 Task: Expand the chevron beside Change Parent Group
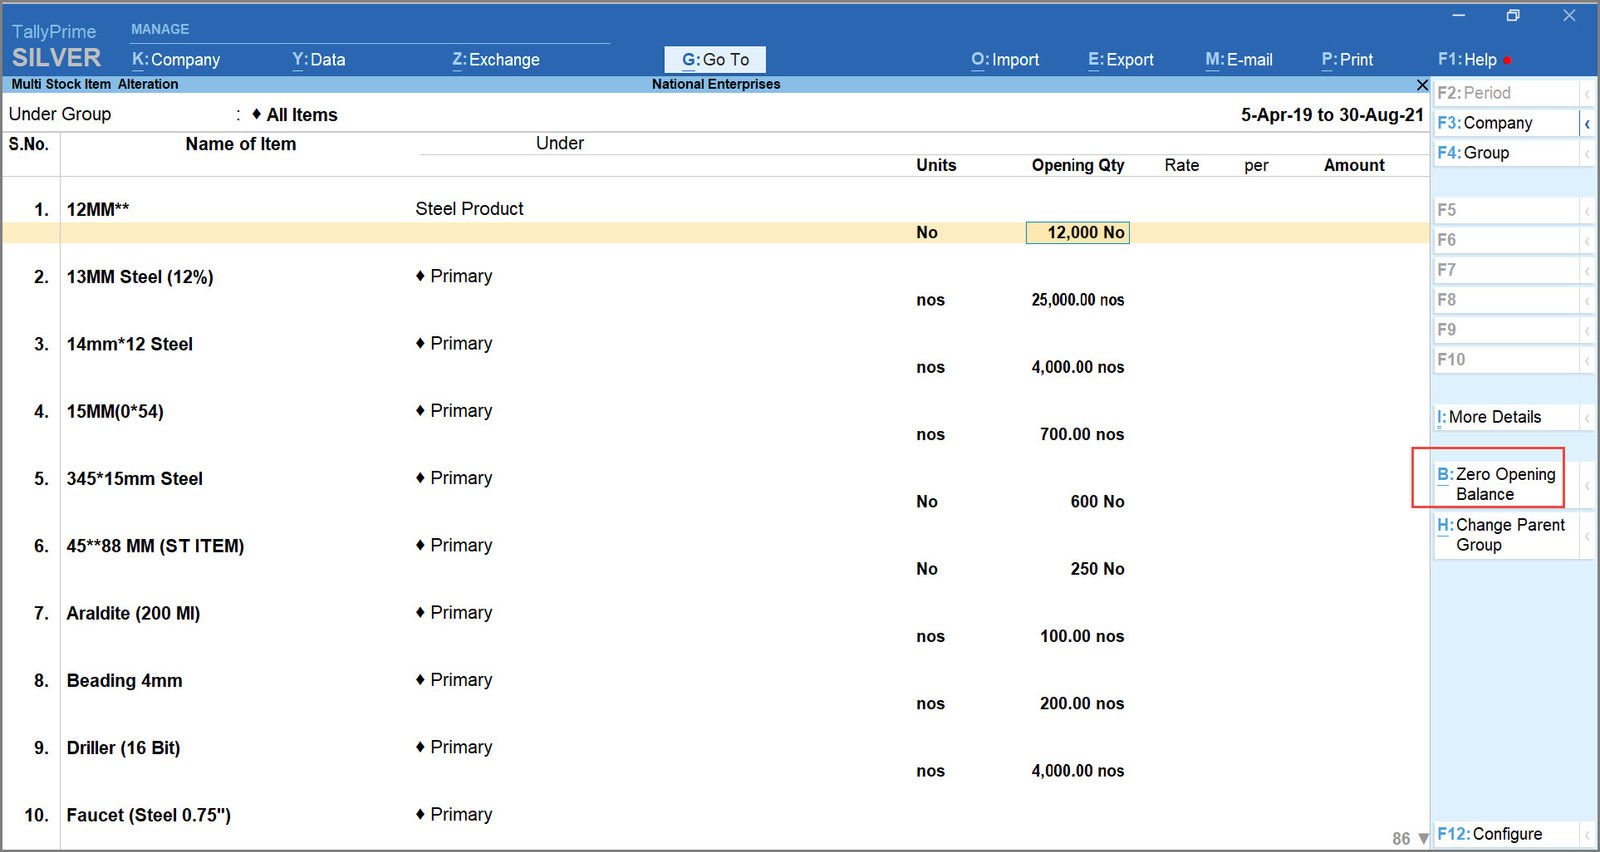tap(1587, 535)
